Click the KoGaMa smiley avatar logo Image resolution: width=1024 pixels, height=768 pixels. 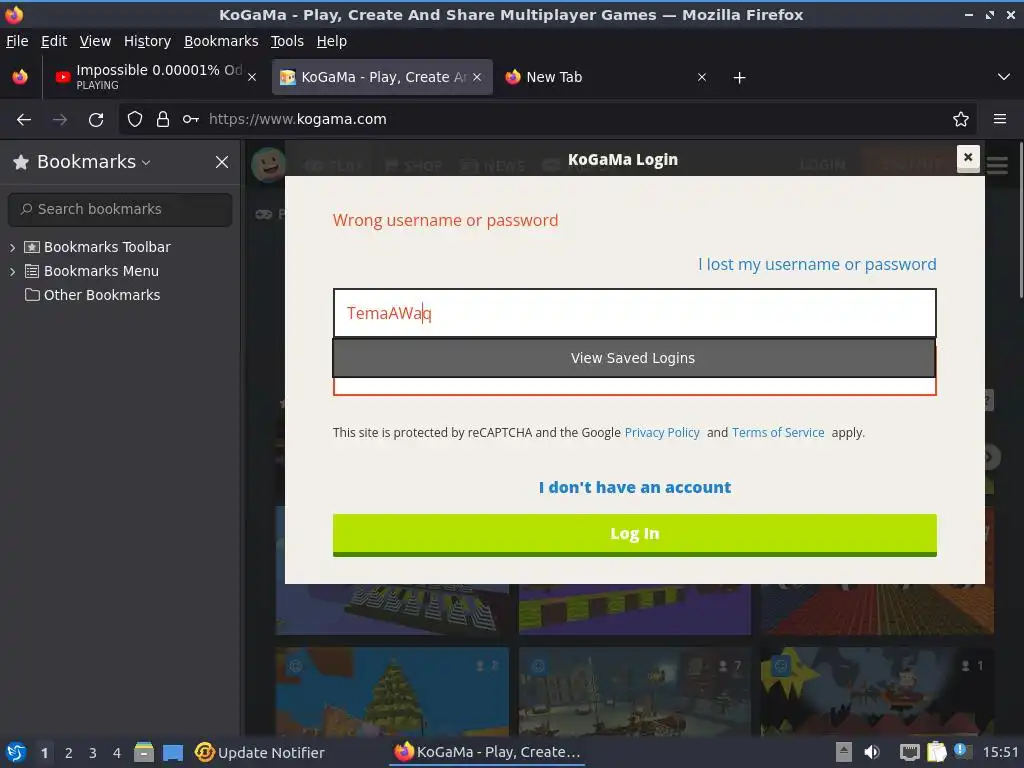click(268, 165)
